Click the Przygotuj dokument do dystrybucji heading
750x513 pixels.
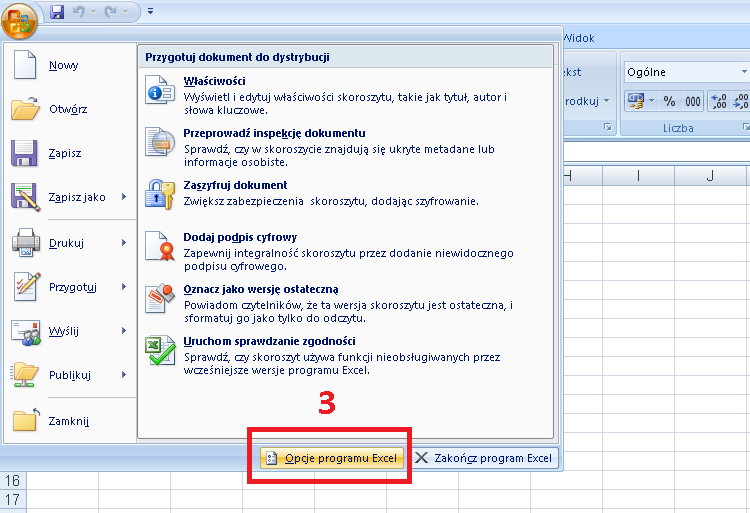237,57
